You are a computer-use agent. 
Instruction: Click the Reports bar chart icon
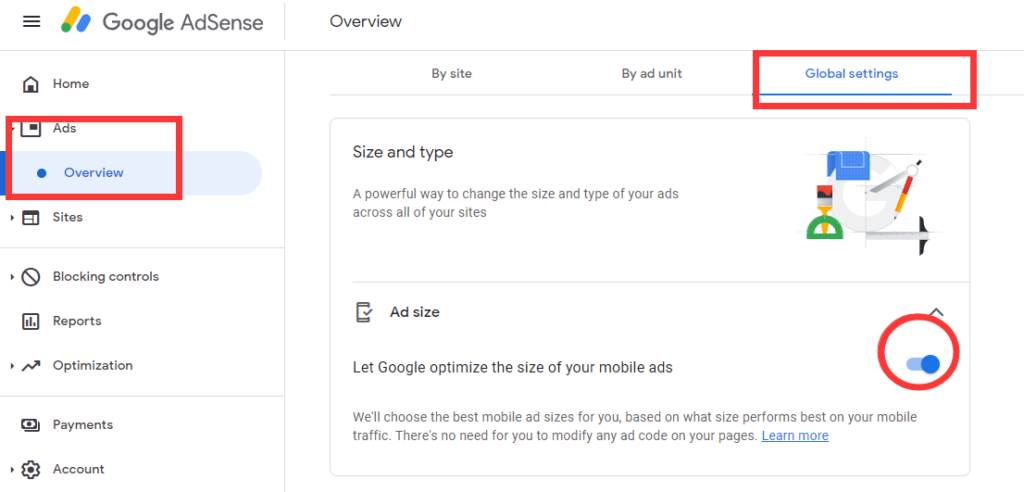coord(31,321)
